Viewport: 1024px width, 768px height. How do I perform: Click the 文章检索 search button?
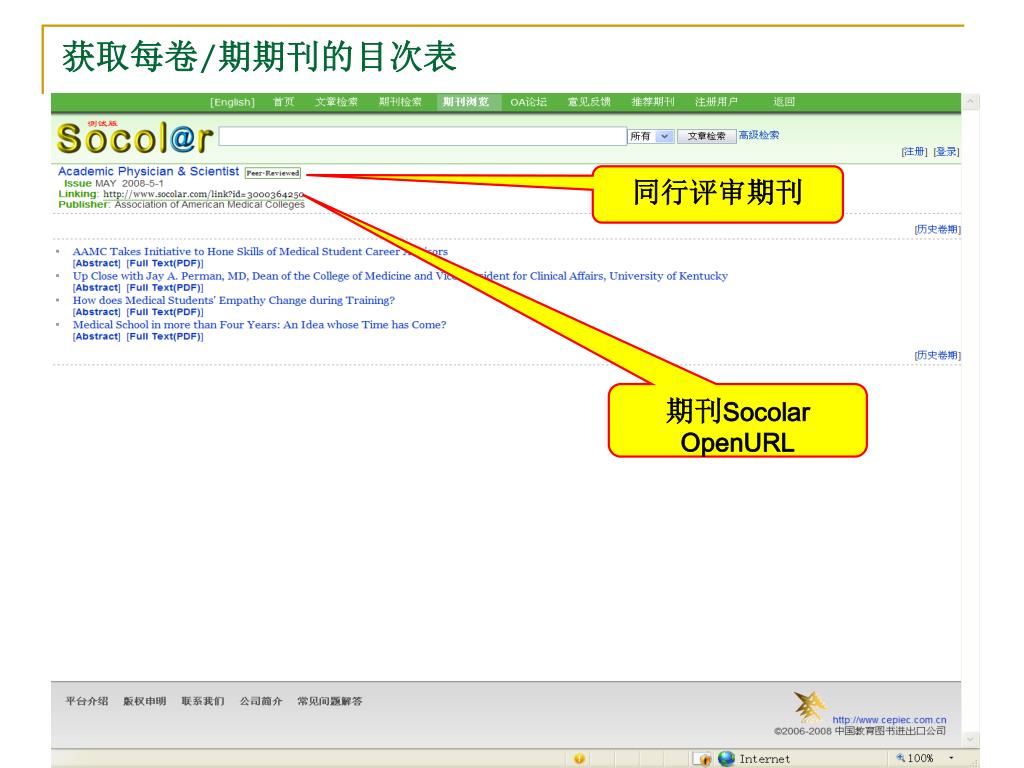[707, 136]
